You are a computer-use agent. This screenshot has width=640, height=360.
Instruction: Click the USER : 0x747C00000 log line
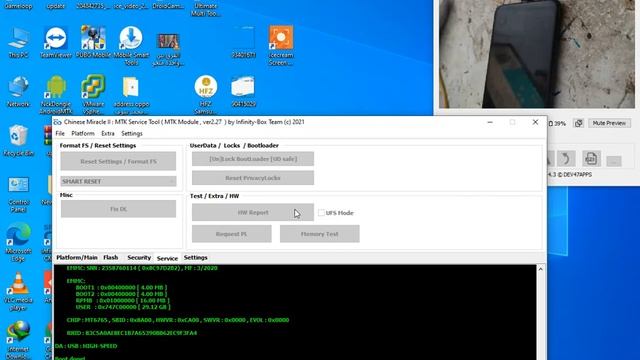pos(123,307)
